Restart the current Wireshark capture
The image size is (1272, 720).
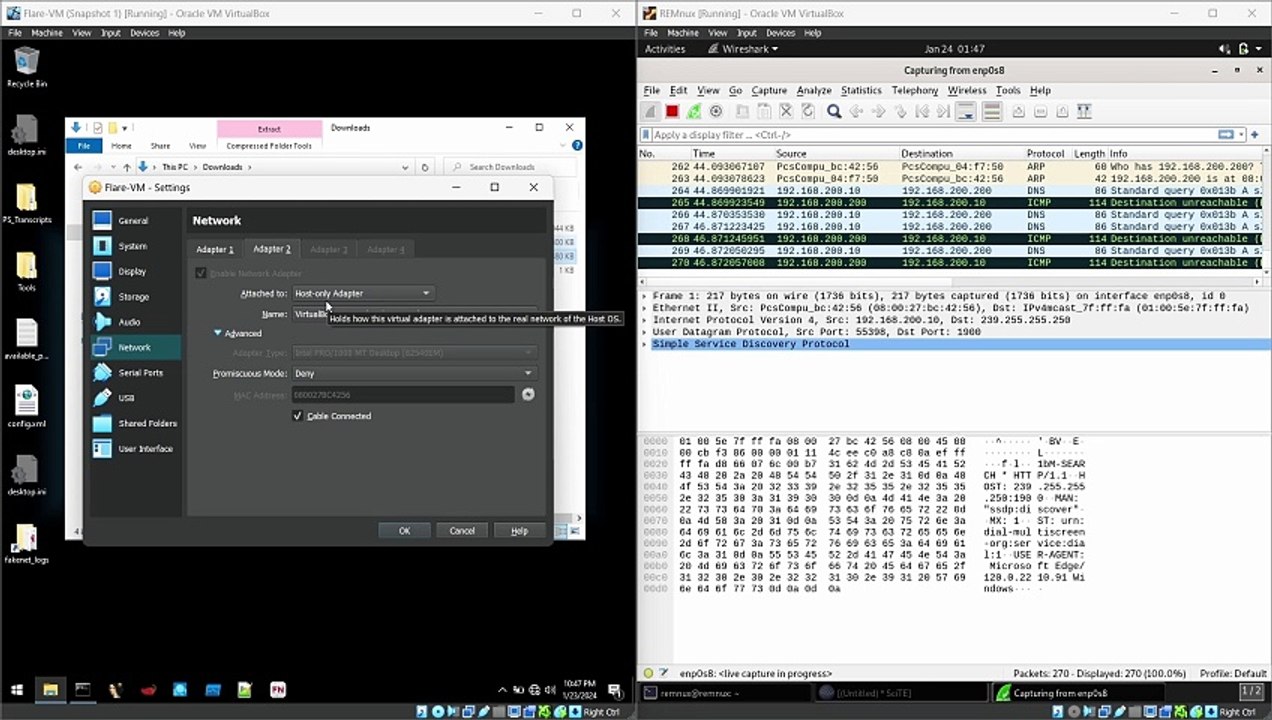tap(694, 112)
